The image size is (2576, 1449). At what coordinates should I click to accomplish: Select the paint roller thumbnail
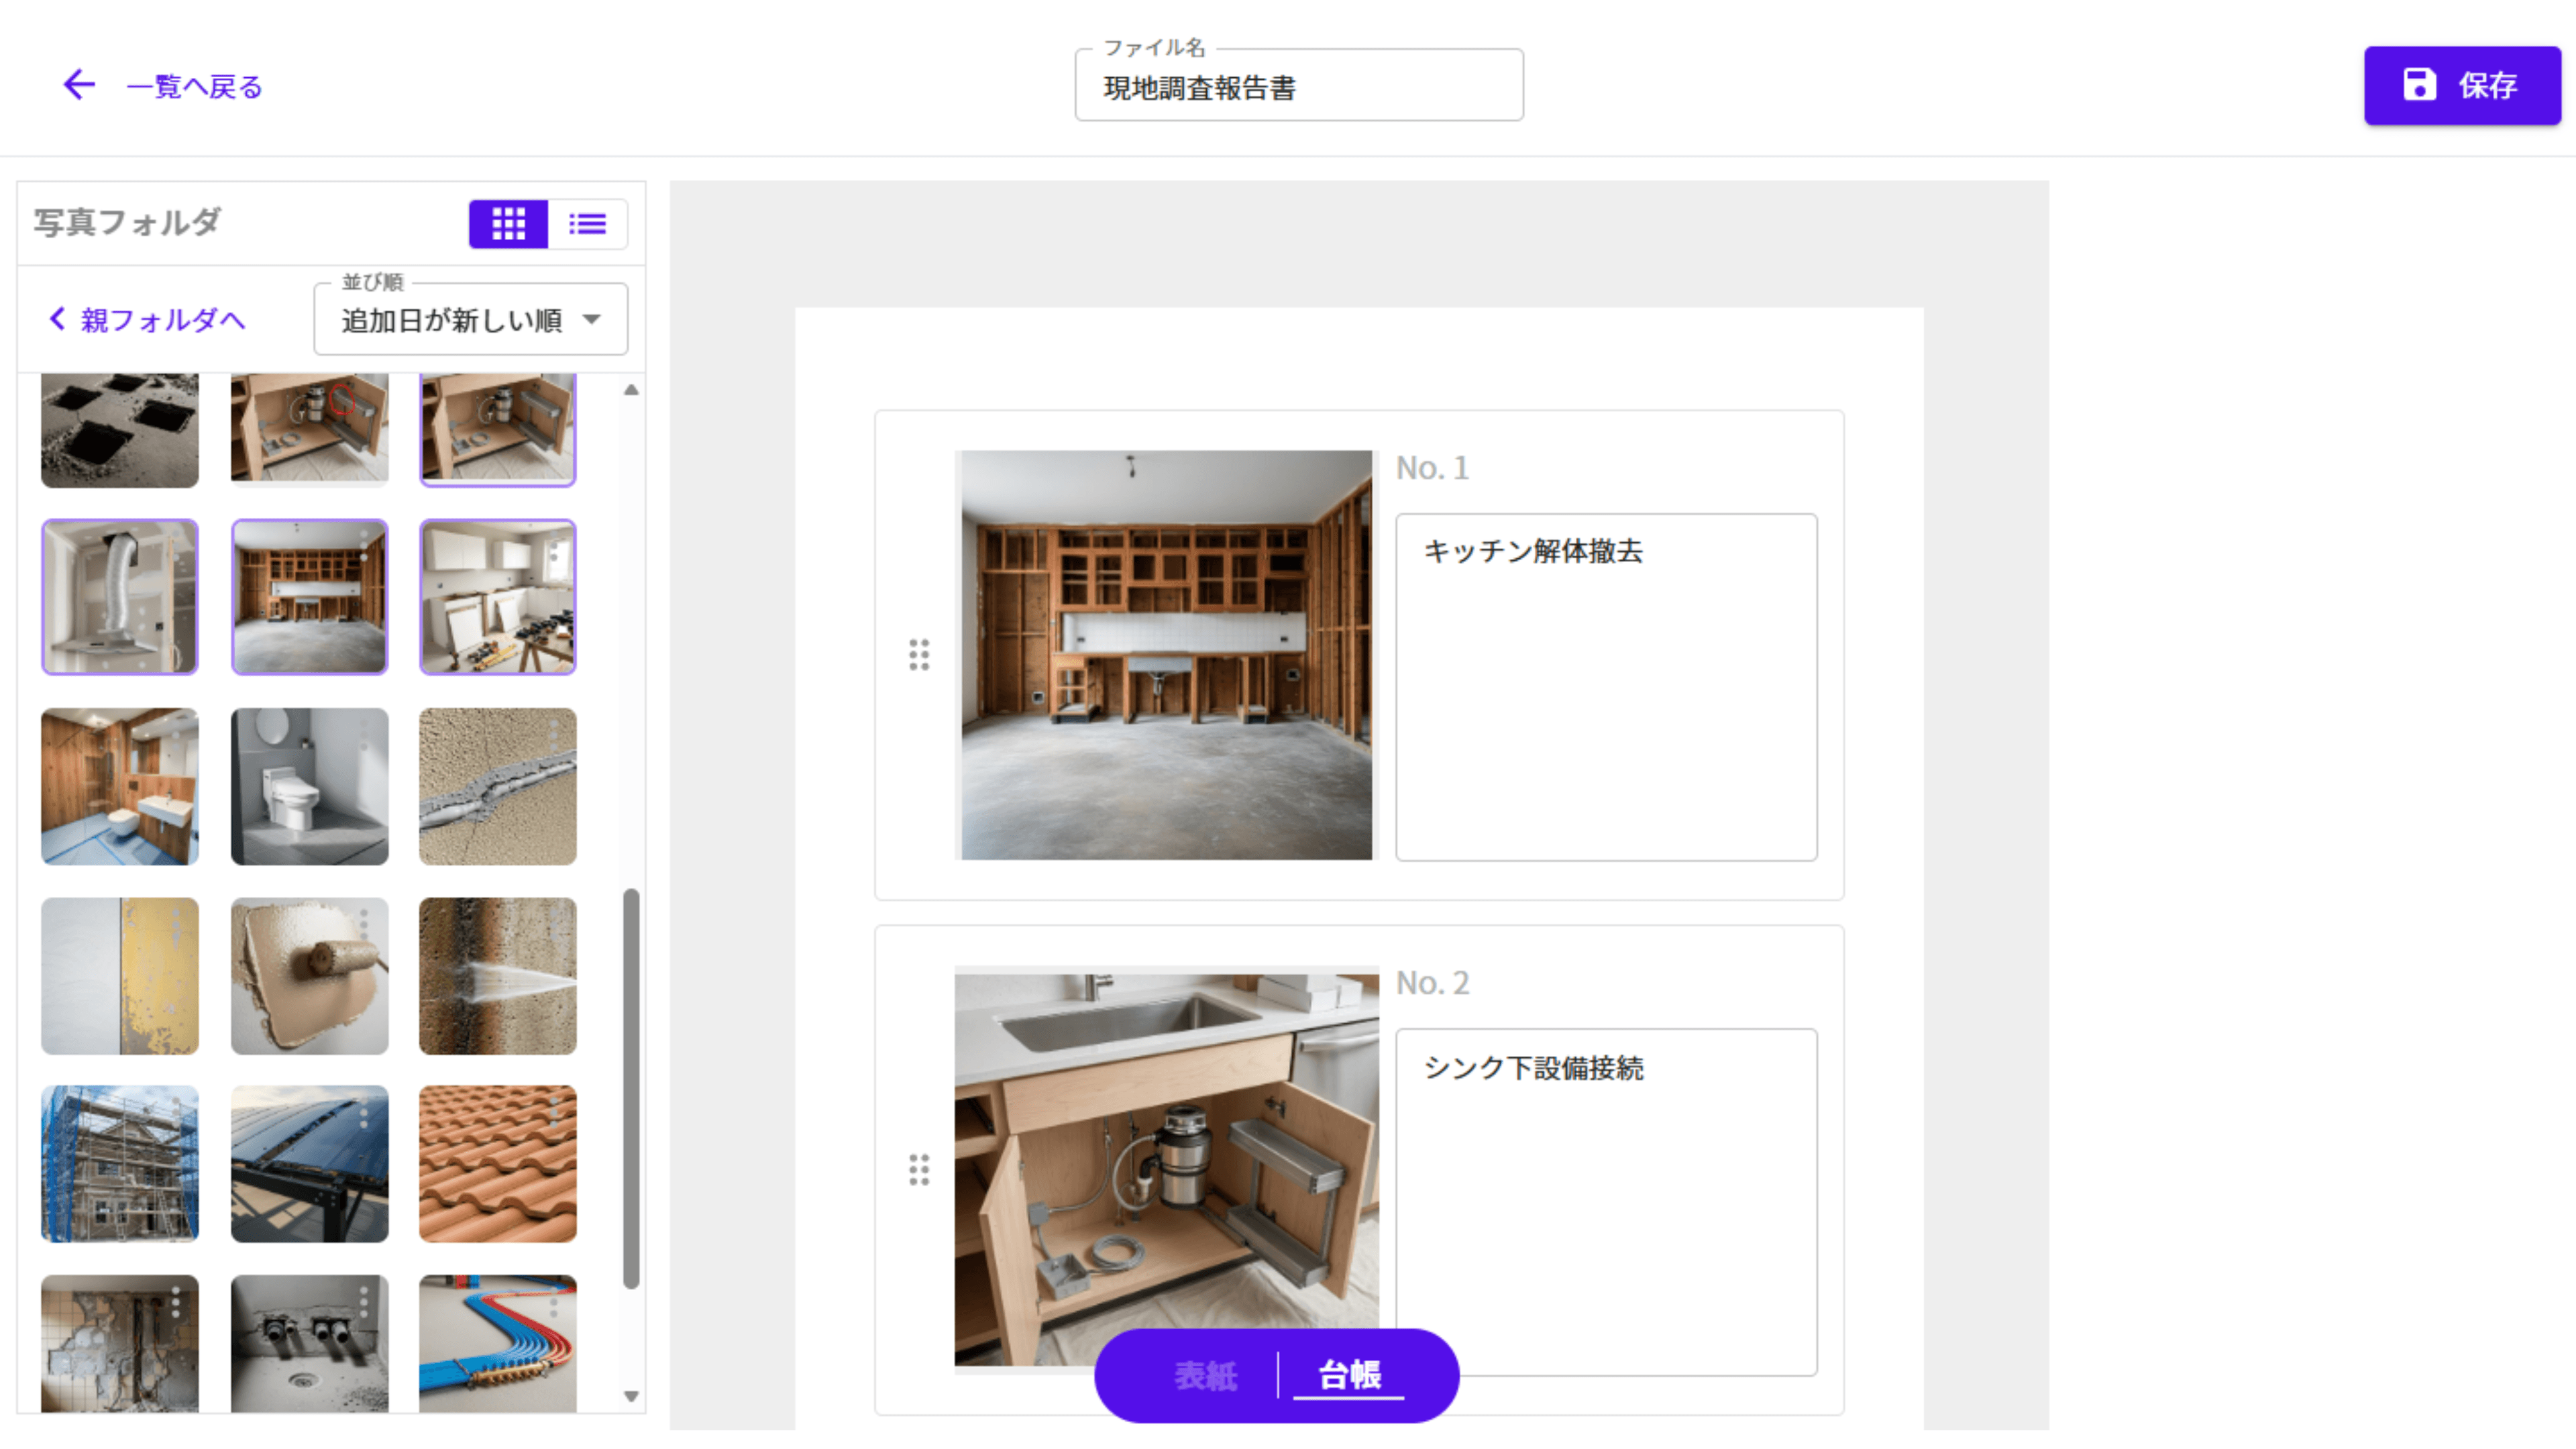click(309, 976)
